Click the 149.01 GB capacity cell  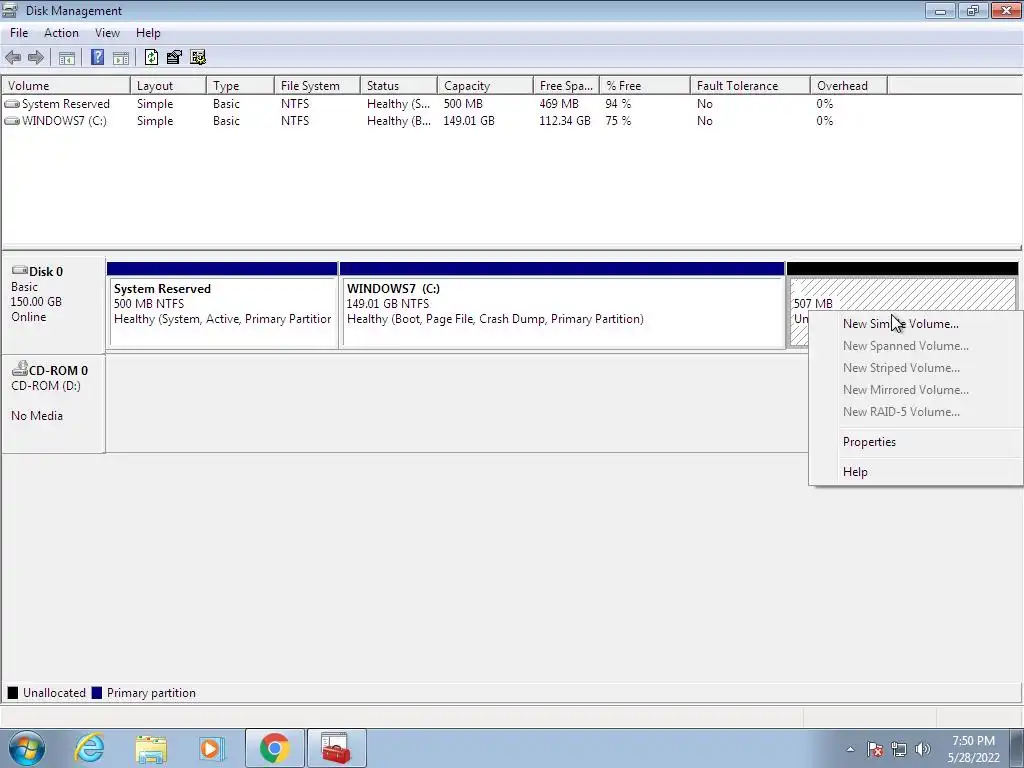point(469,121)
